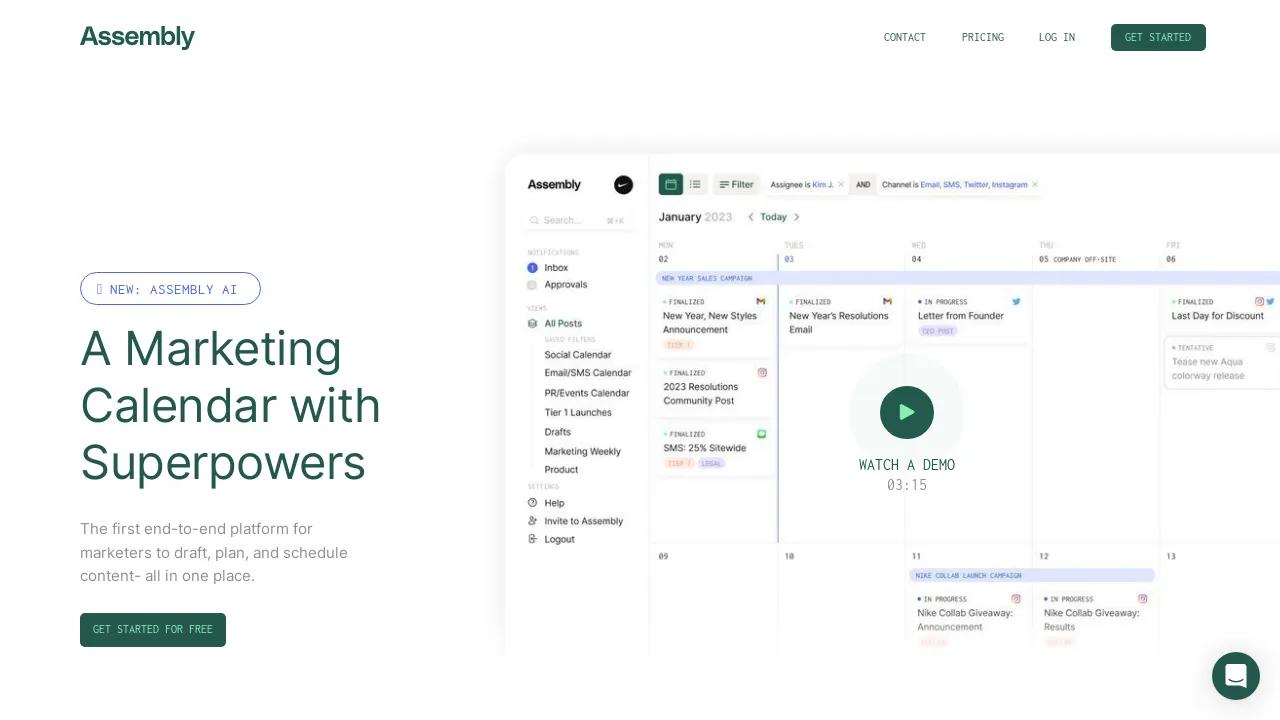Click the New Year Sales Campaign bar
The height and width of the screenshot is (720, 1280).
tap(968, 278)
